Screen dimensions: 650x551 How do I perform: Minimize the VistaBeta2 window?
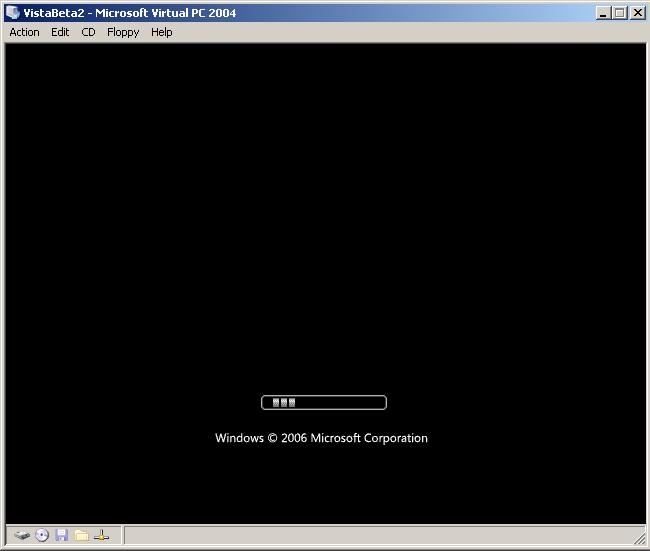click(603, 13)
